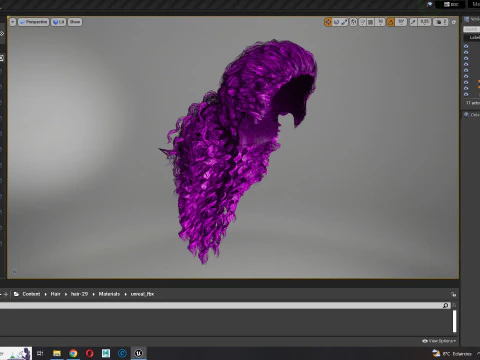Screen dimensions: 480x360
Task: Open the Perspective view mode menu
Action: (x=33, y=22)
